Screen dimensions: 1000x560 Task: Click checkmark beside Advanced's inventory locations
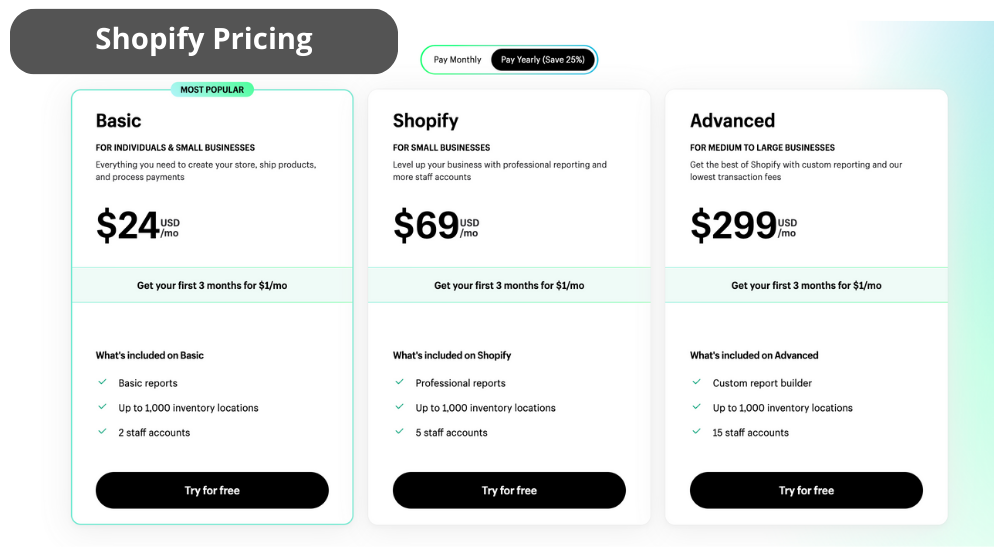696,407
